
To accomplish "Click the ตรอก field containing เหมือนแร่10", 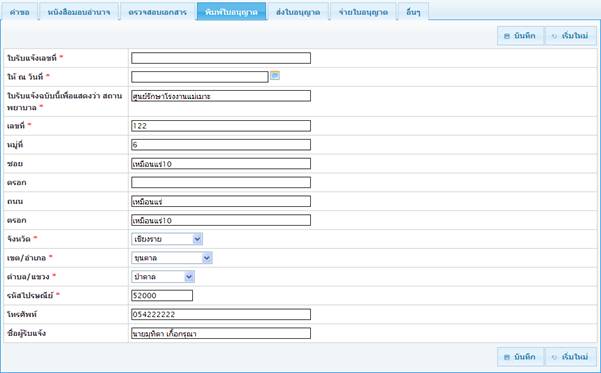I will point(221,220).
